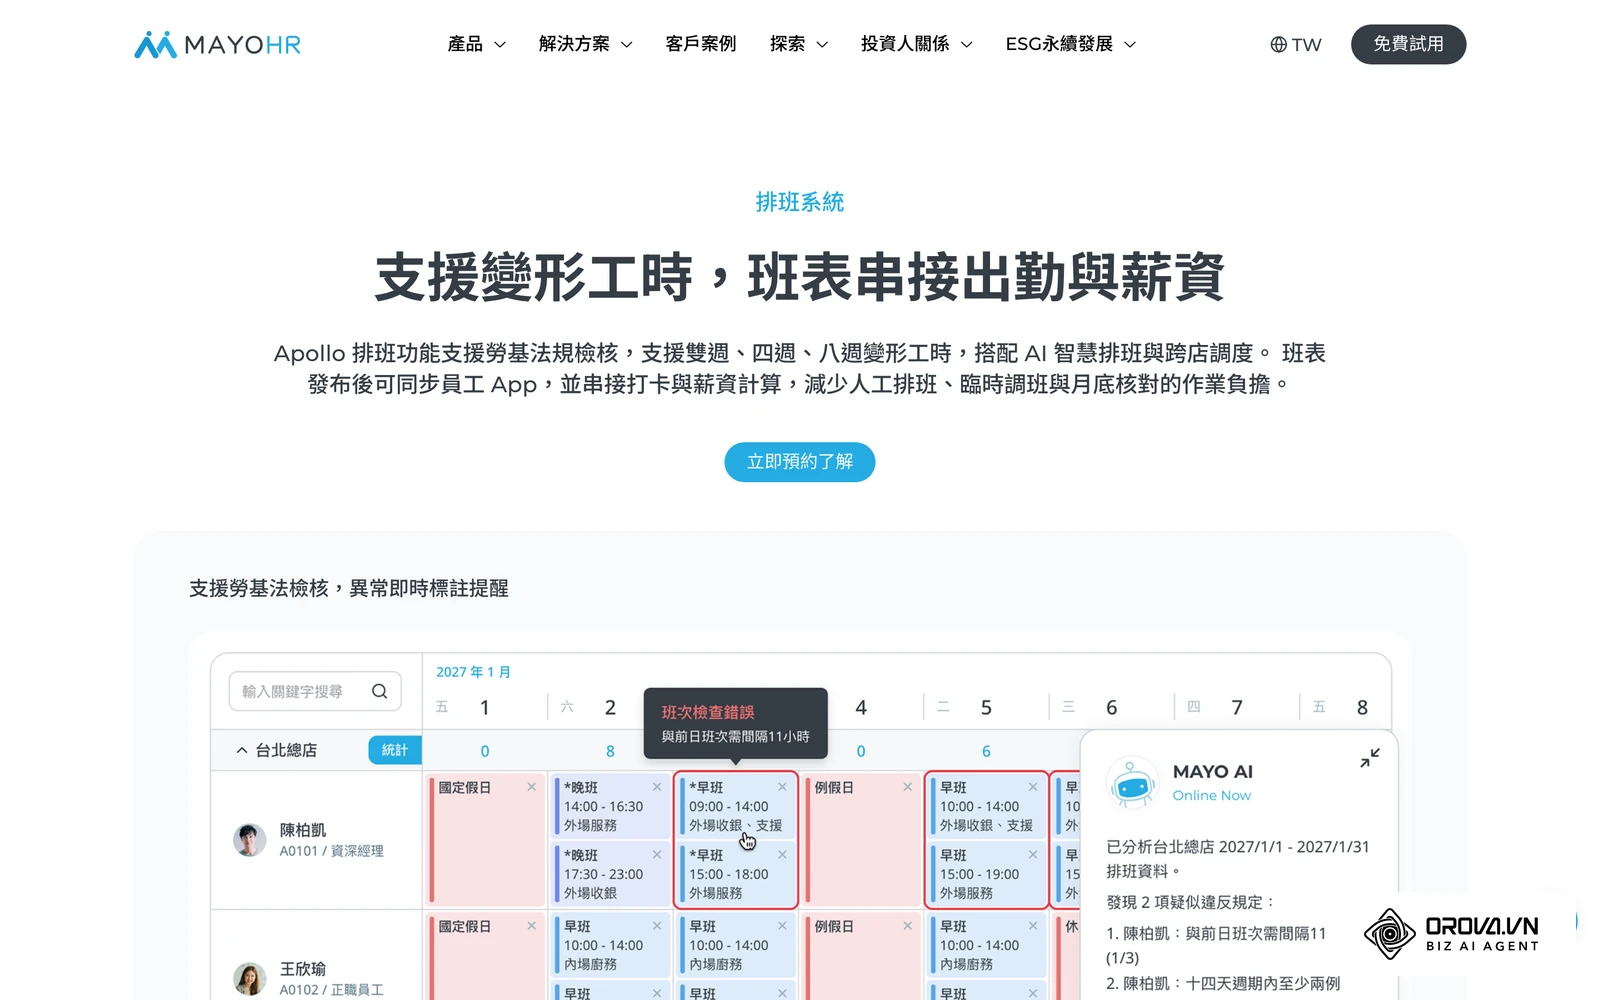Viewport: 1600px width, 1000px height.
Task: Click the 立即預約了解 button
Action: [x=799, y=462]
